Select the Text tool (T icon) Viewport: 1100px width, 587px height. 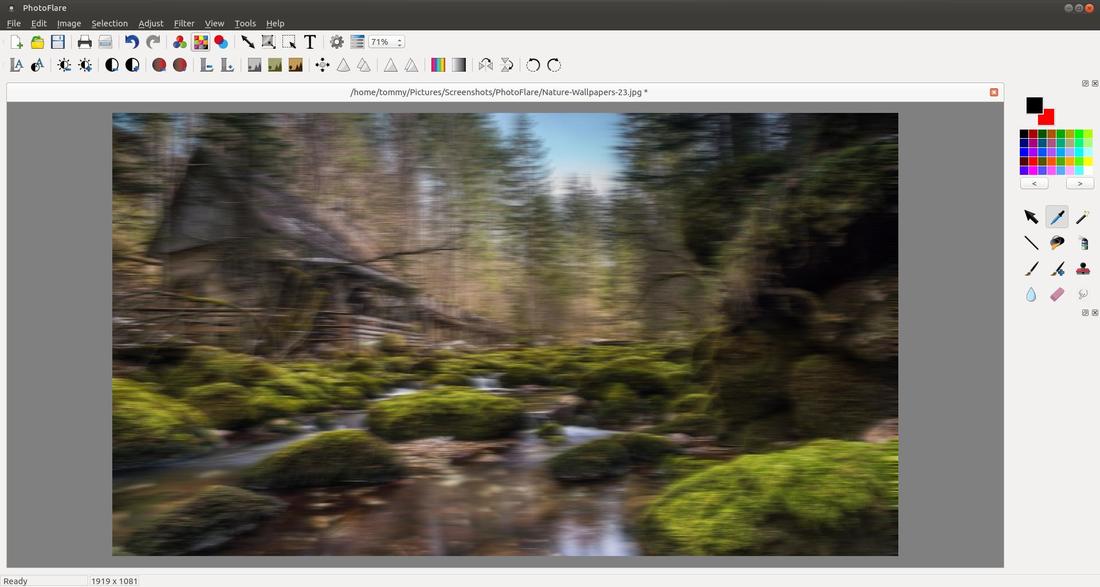(x=309, y=42)
